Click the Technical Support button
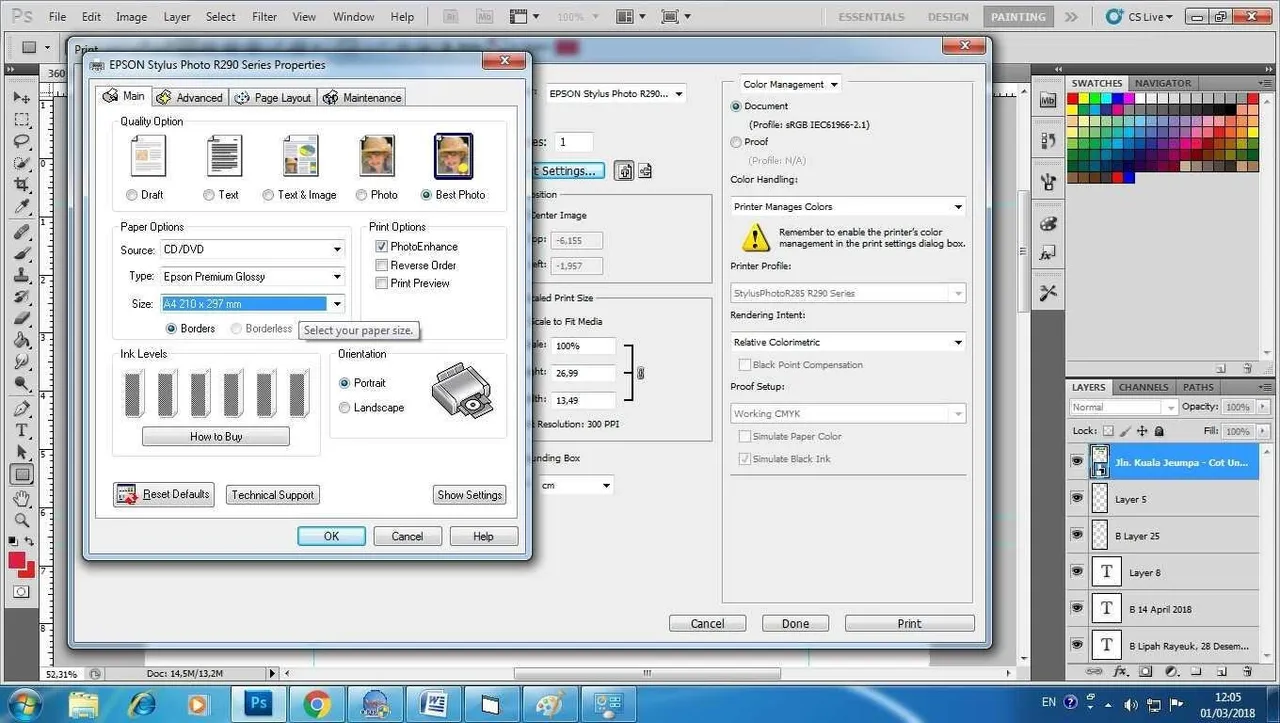The width and height of the screenshot is (1280, 723). (273, 494)
